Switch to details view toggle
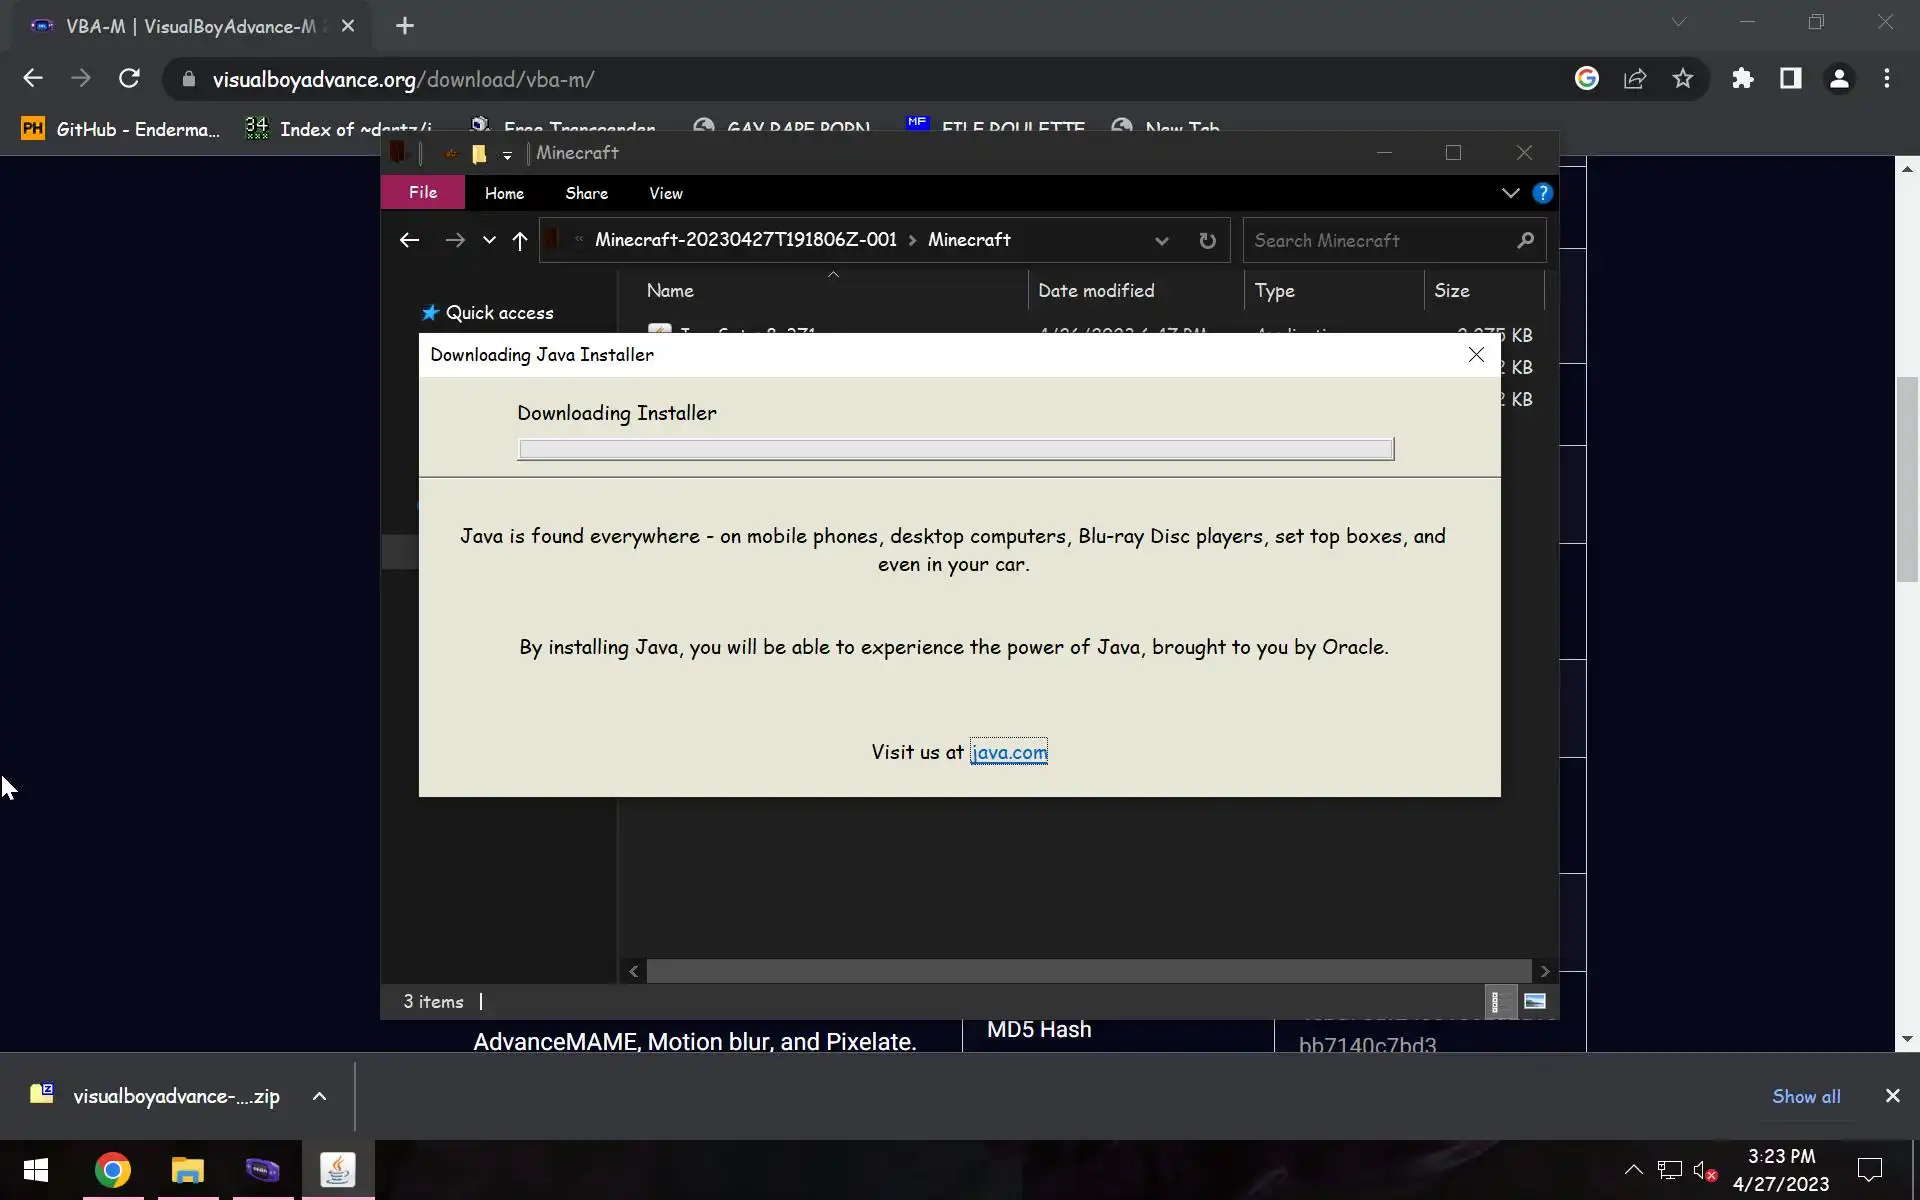 pos(1496,1001)
